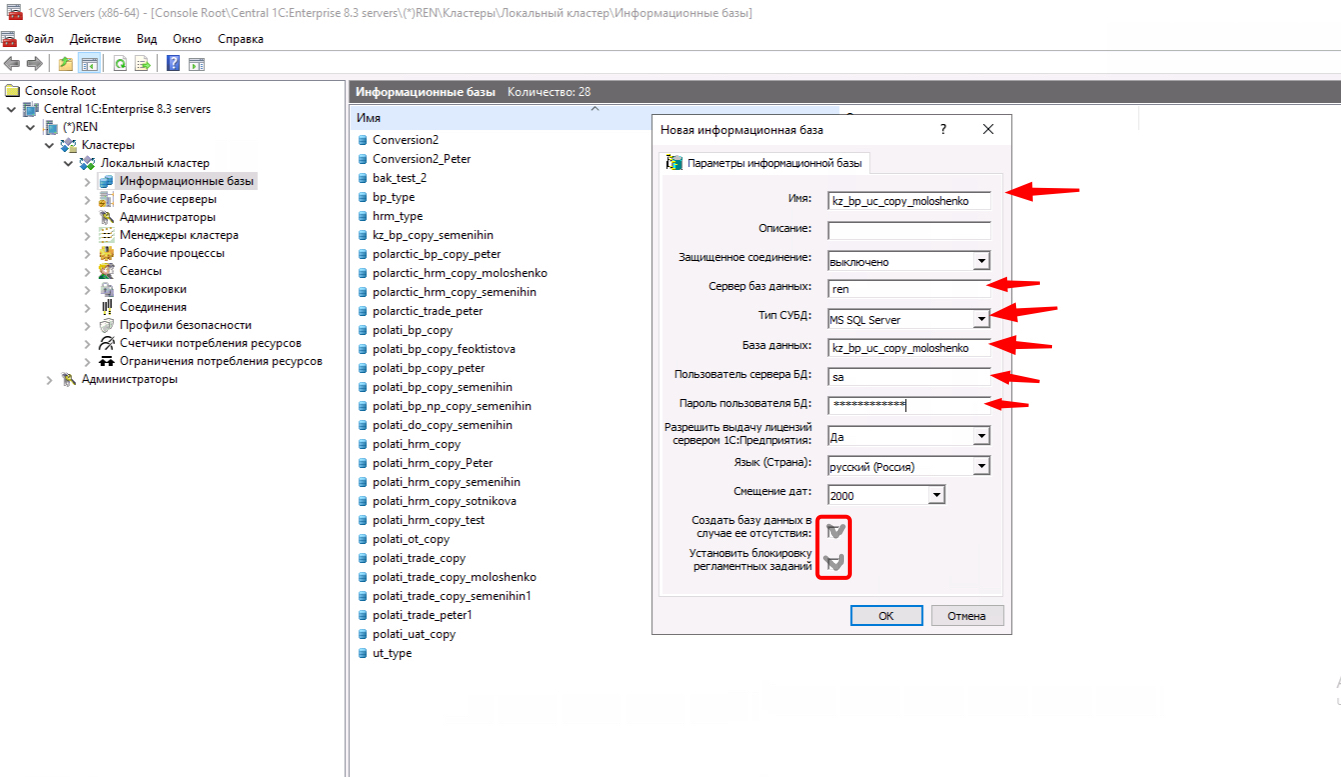Open the Язык (Страна) dropdown
The width and height of the screenshot is (1341, 777).
tap(982, 466)
